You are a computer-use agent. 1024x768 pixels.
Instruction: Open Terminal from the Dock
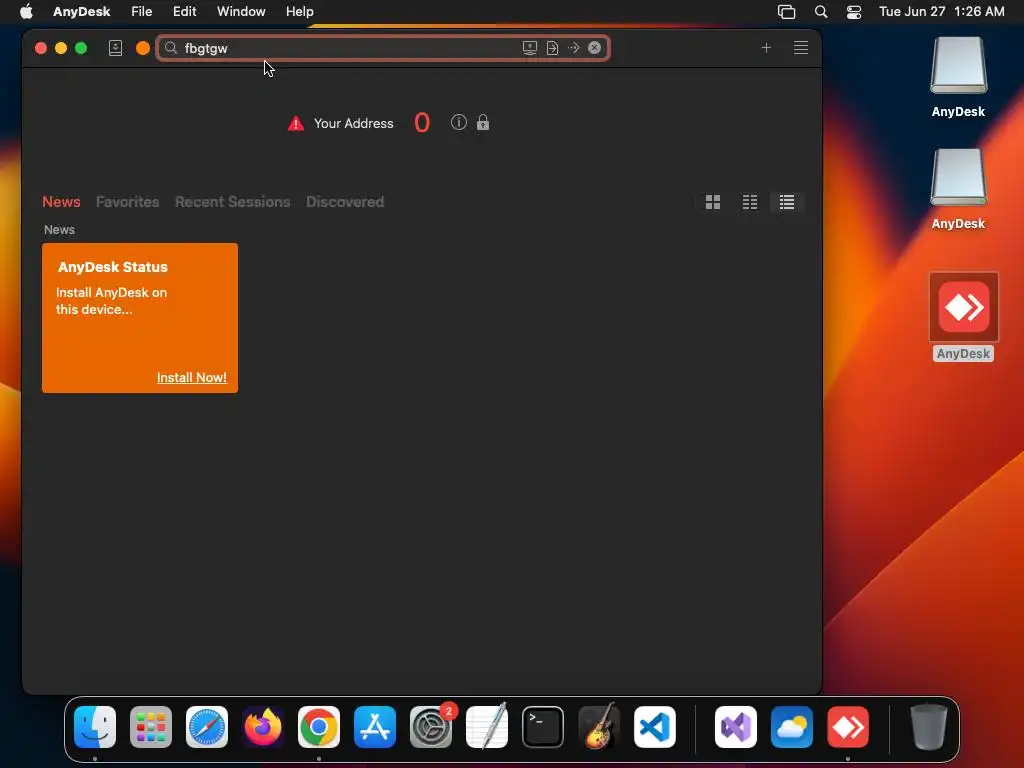click(x=543, y=727)
